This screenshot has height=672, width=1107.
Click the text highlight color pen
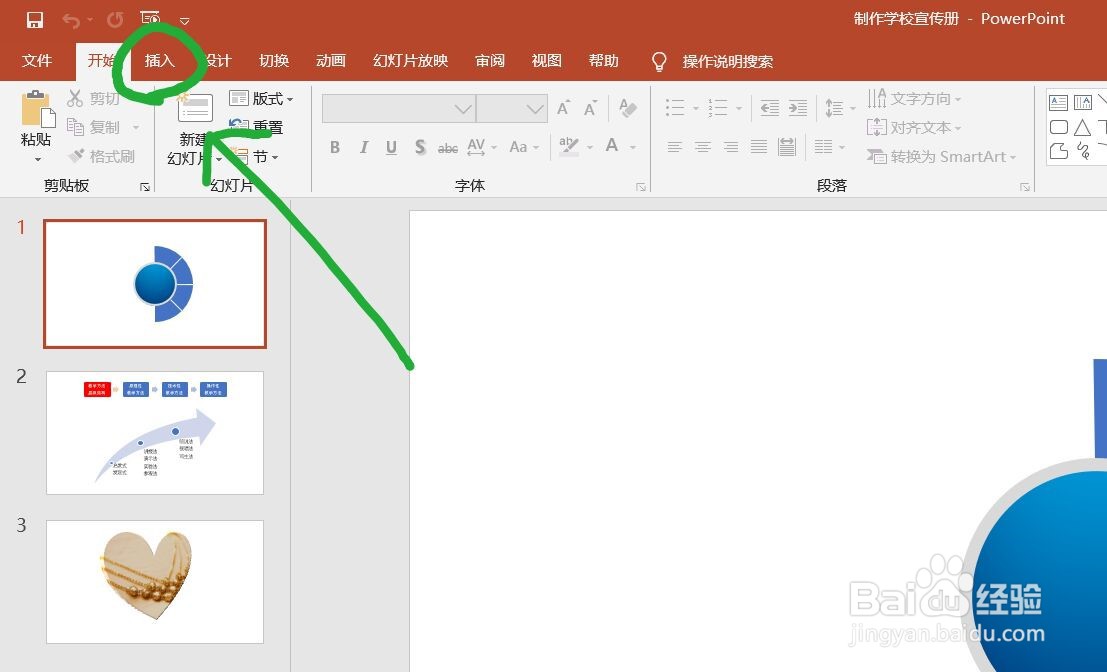pos(569,146)
